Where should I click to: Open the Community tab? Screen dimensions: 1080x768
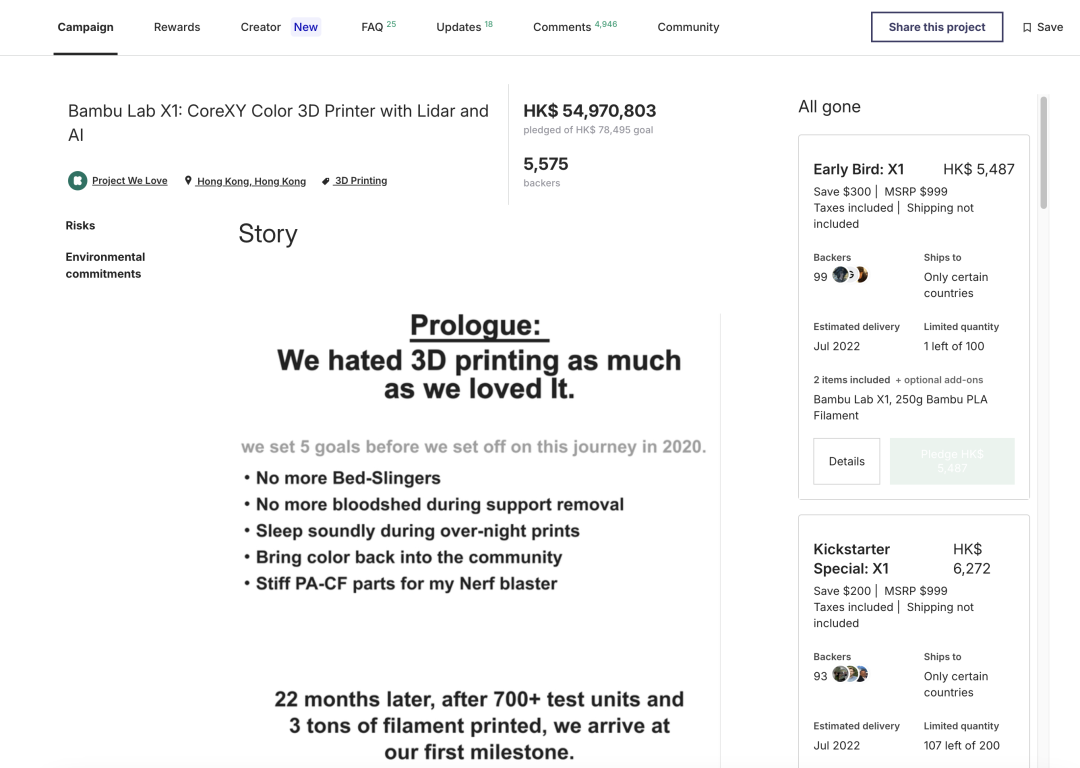[x=688, y=27]
